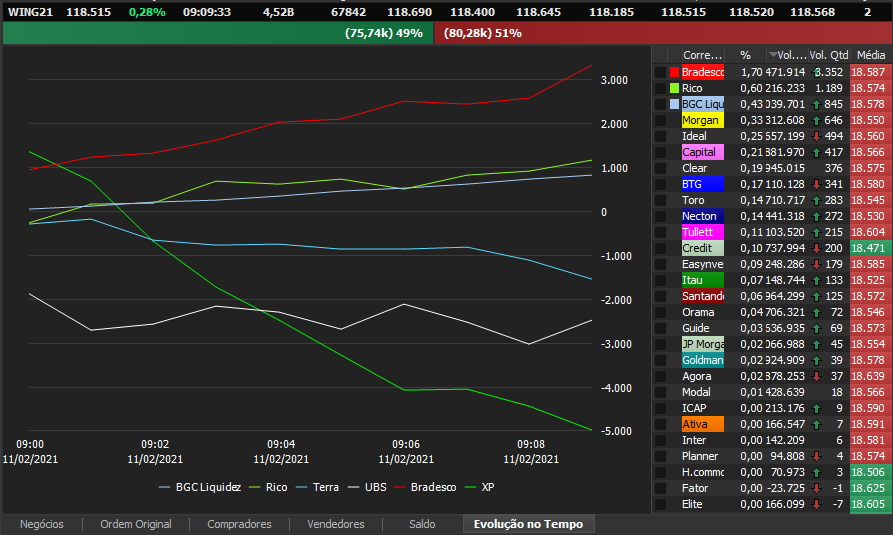Image resolution: width=893 pixels, height=535 pixels.
Task: Enable the checkbox for Modal row
Action: [660, 392]
